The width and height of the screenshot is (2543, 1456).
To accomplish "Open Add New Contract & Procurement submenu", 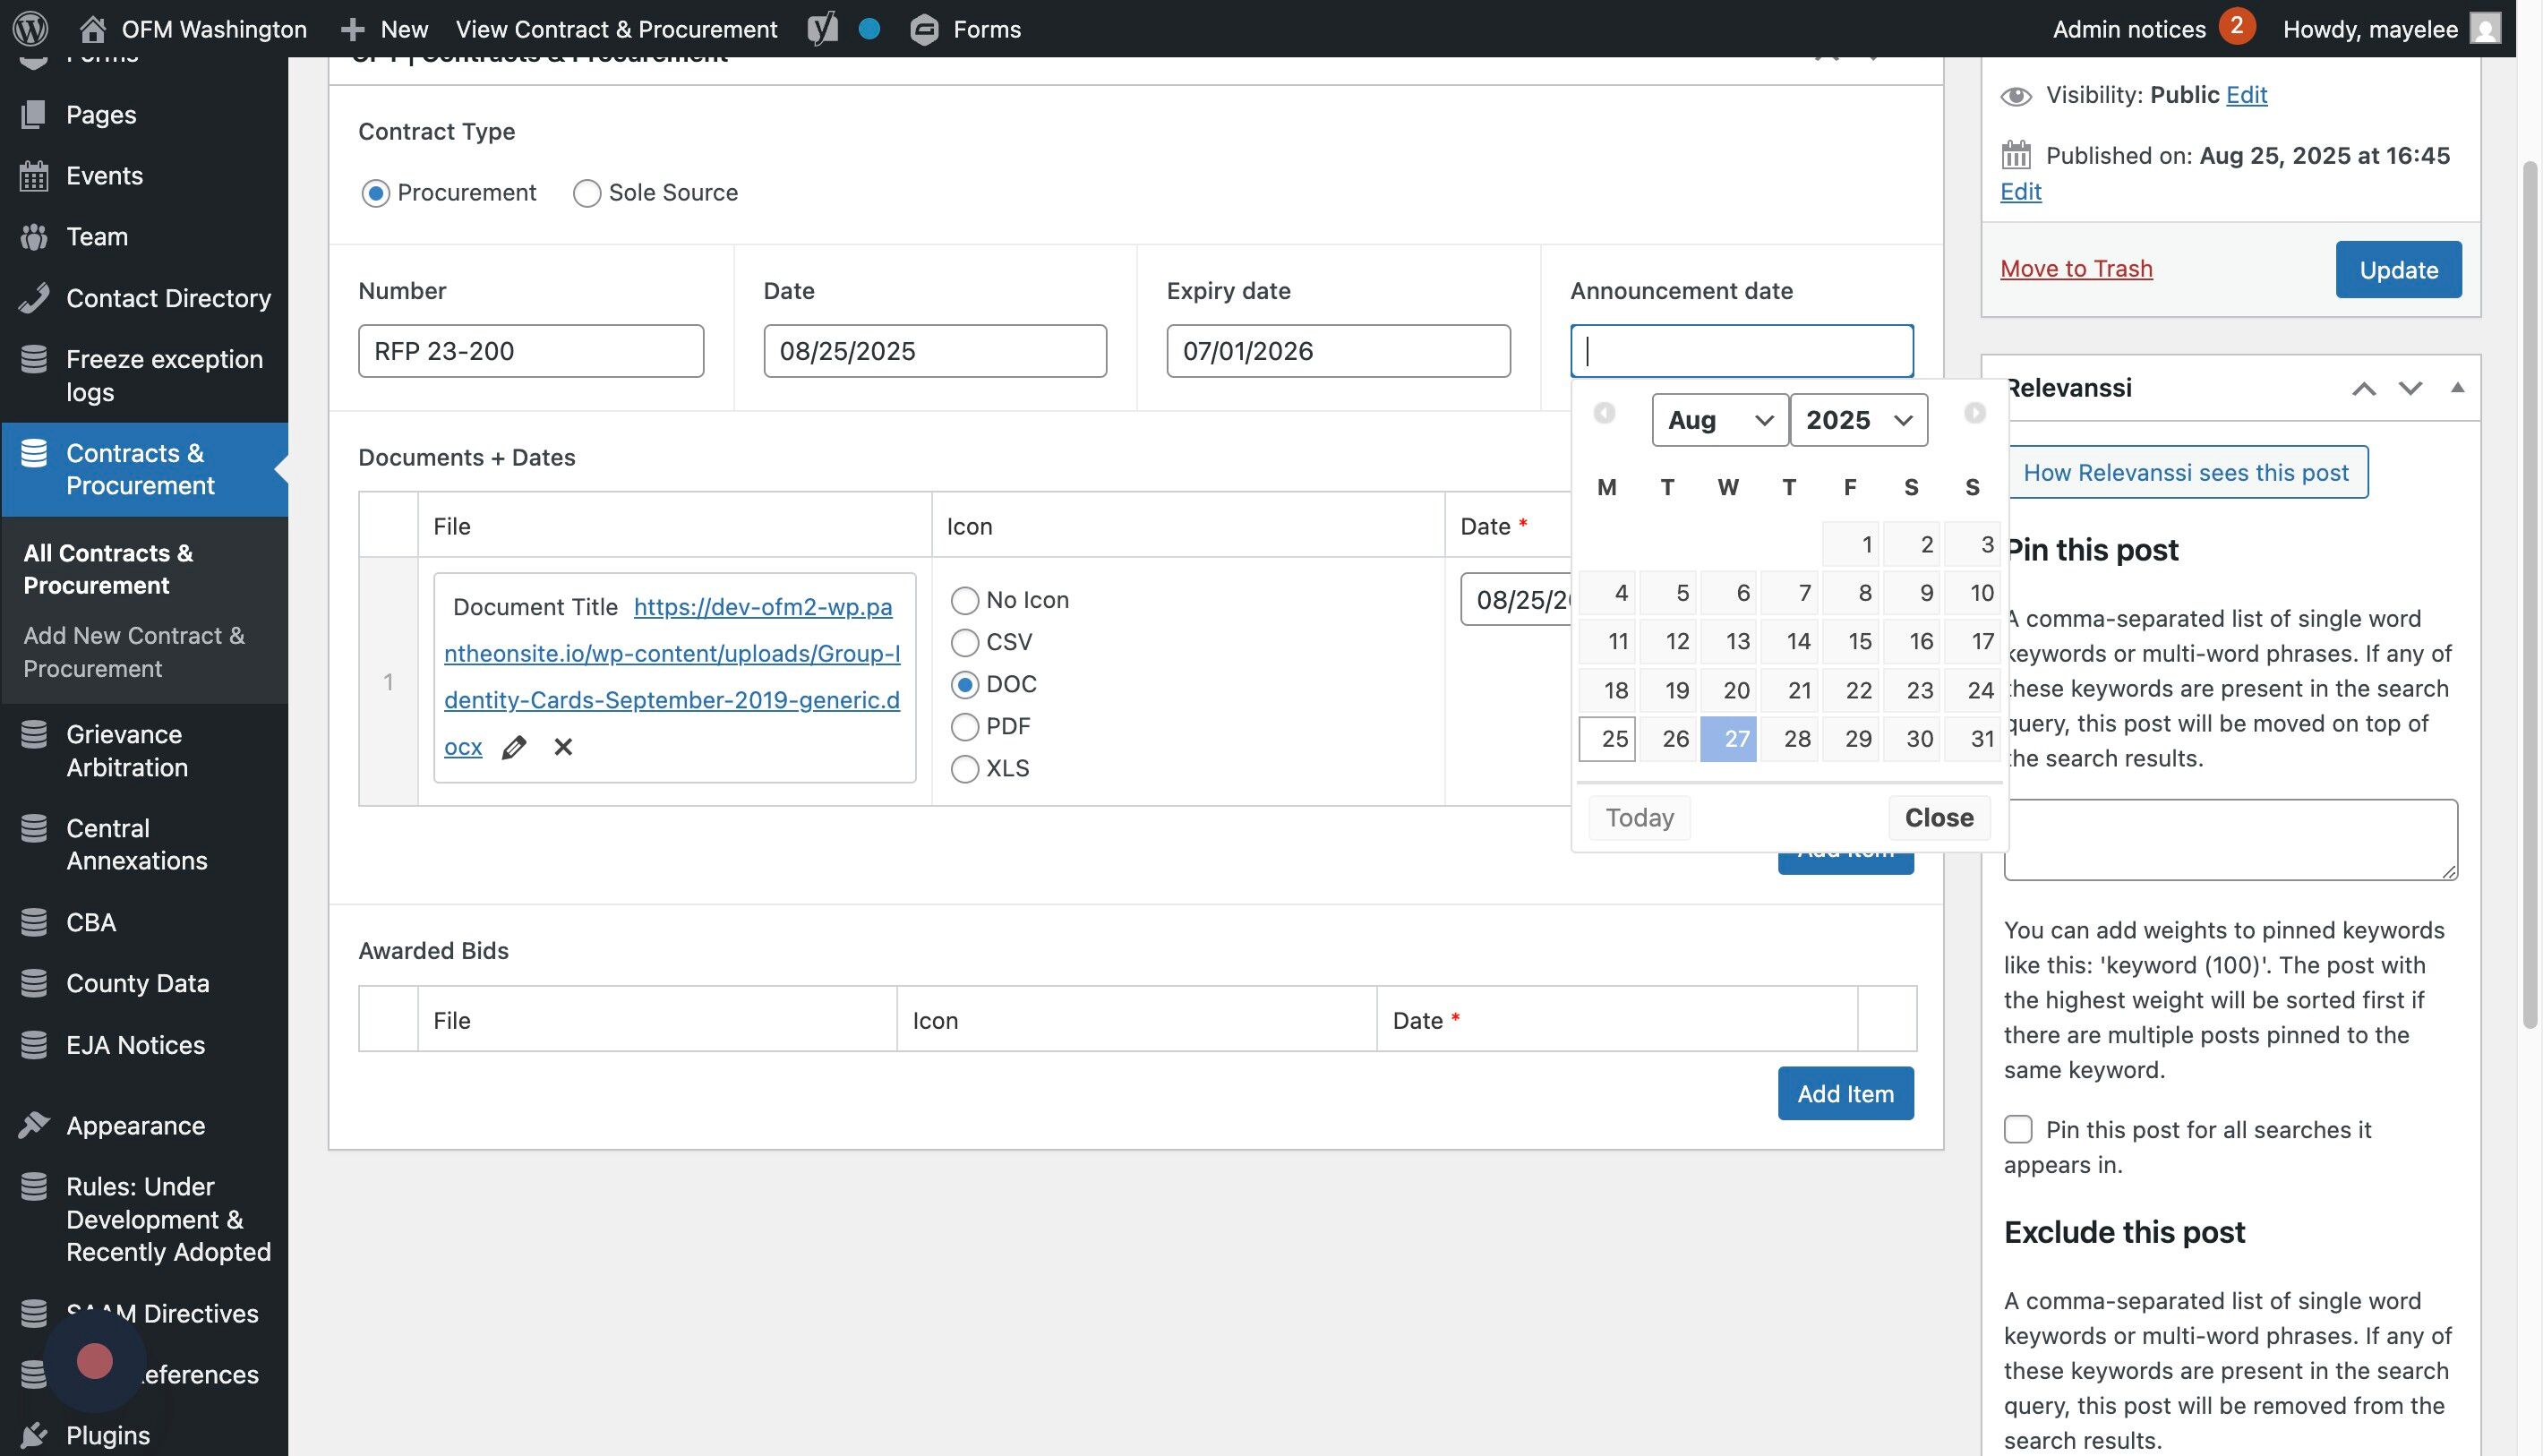I will 133,652.
